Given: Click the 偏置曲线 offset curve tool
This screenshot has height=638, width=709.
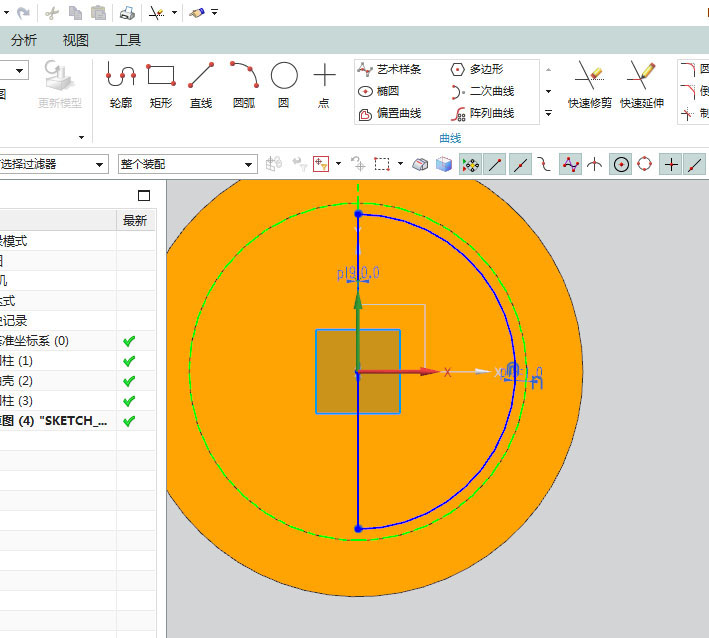Looking at the screenshot, I should point(389,113).
